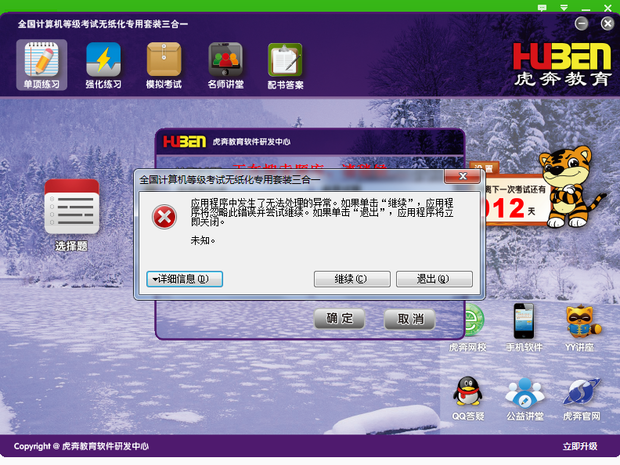Open the QQ答疑 penguin icon
The image size is (620, 465).
point(468,398)
